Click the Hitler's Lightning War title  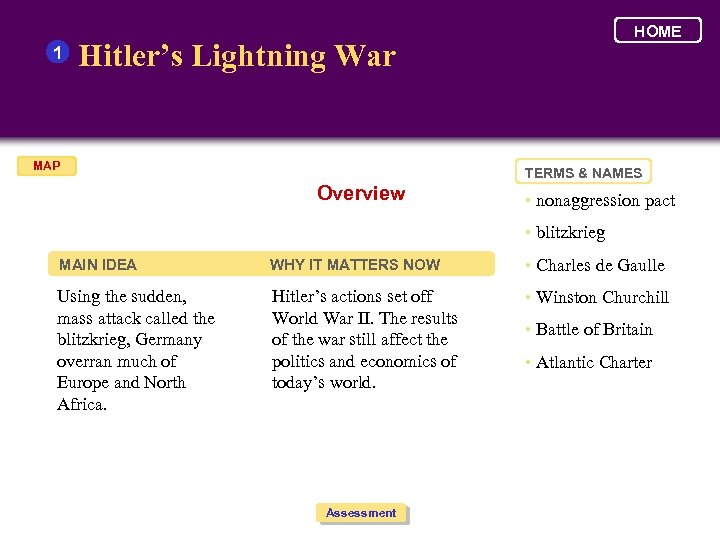click(237, 56)
